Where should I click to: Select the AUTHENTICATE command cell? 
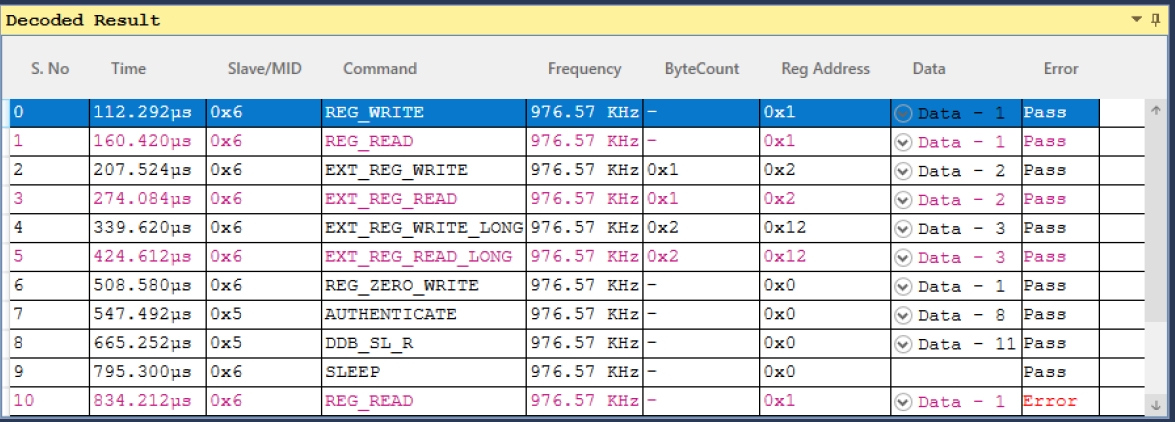pos(424,316)
